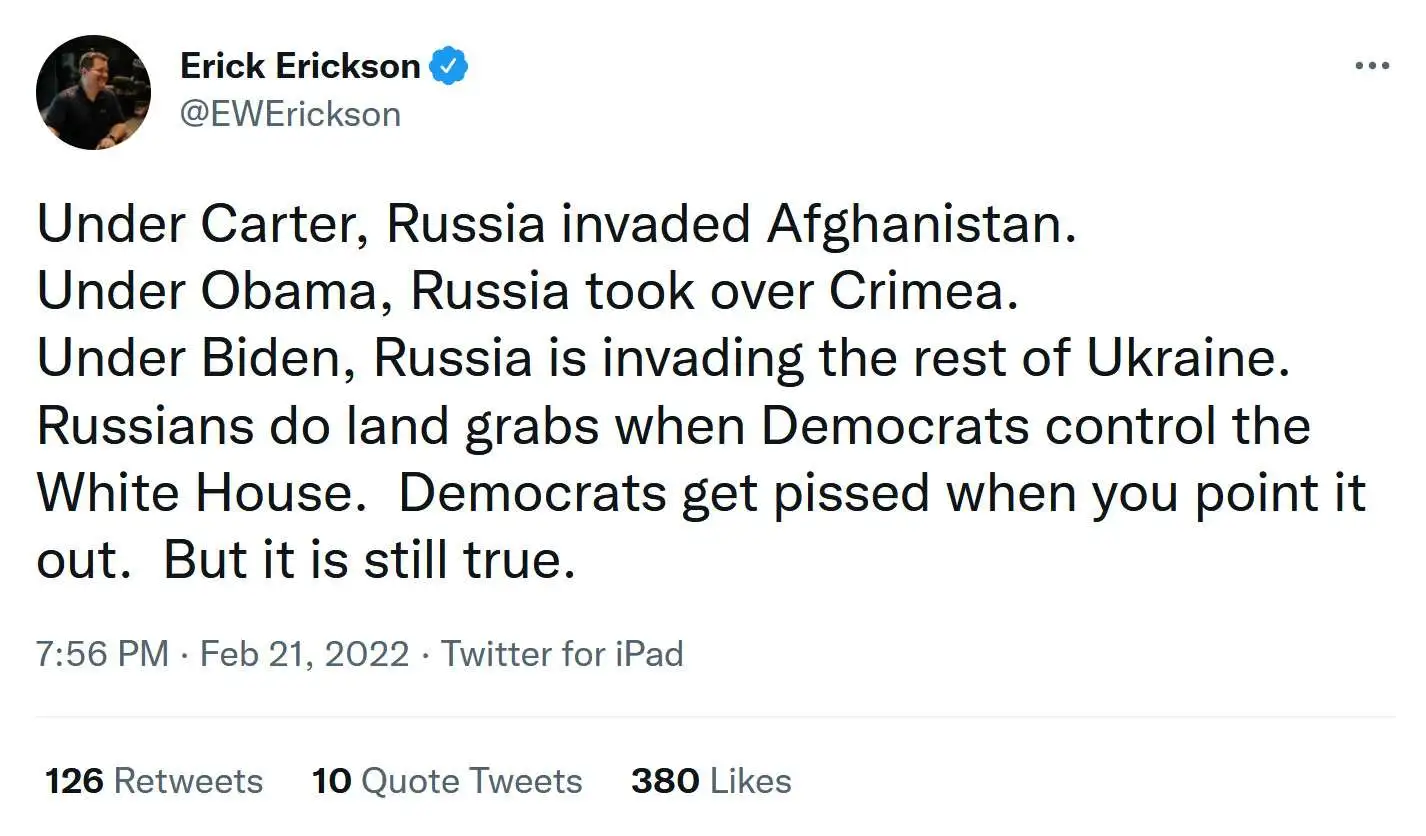Viewport: 1426px width, 836px height.
Task: Click the Feb 21, 2022 date
Action: pos(304,654)
